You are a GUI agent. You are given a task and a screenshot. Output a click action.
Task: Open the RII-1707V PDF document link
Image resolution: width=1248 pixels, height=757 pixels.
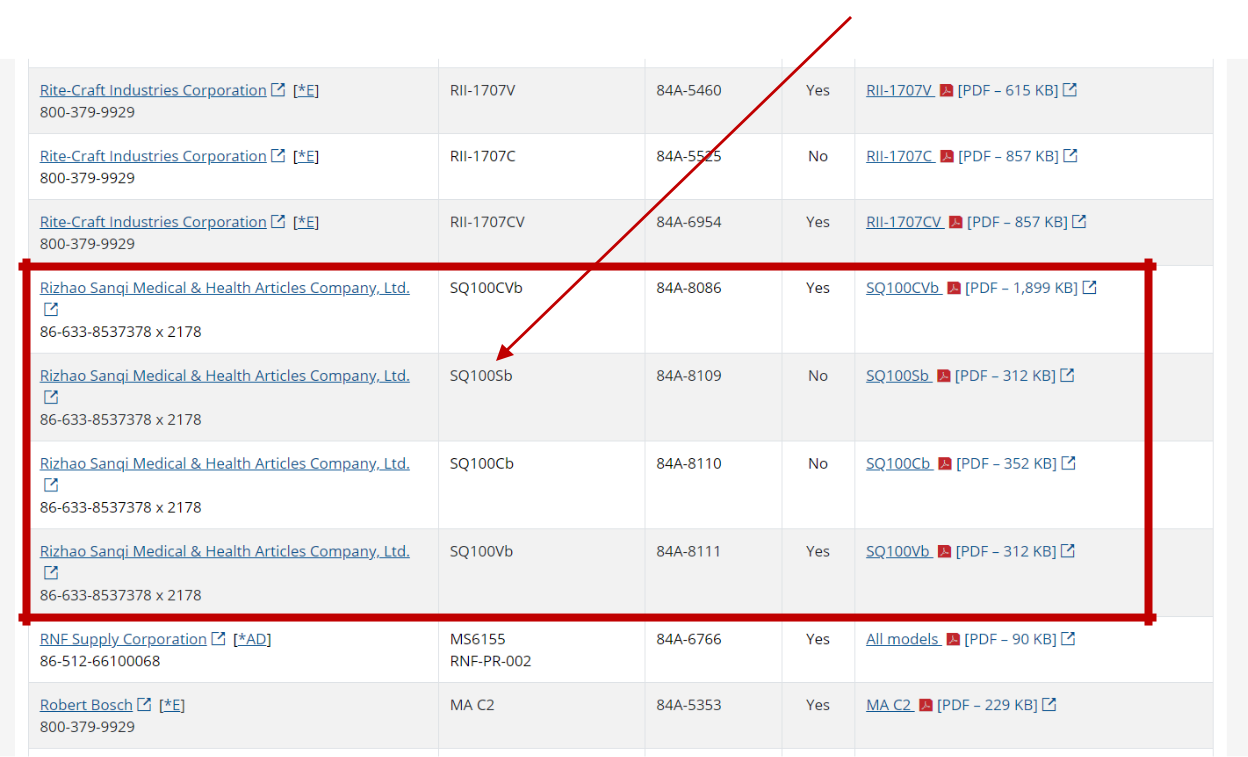pos(899,90)
